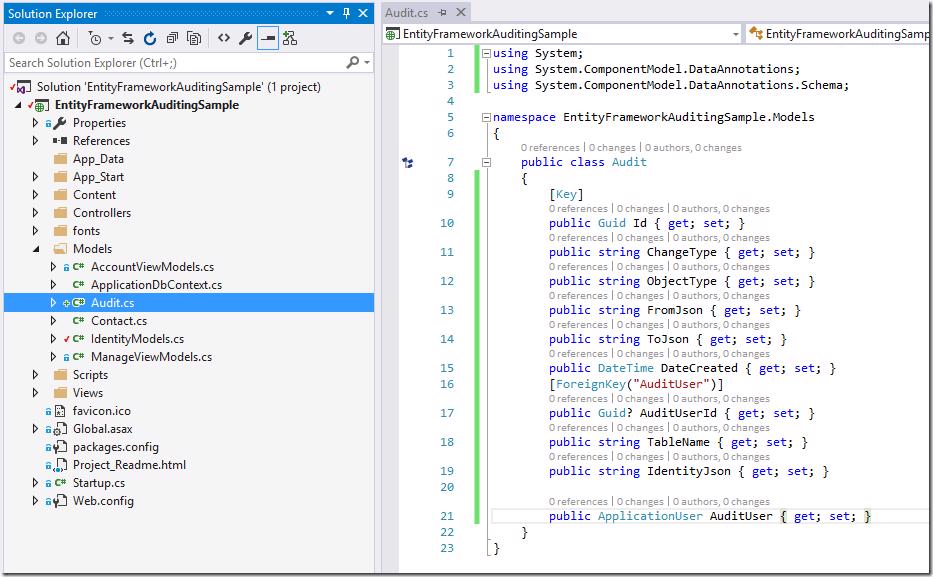Screen dimensions: 933x577
Task: Click the Forward arrow in Solution Explorer toolbar
Action: click(x=40, y=38)
